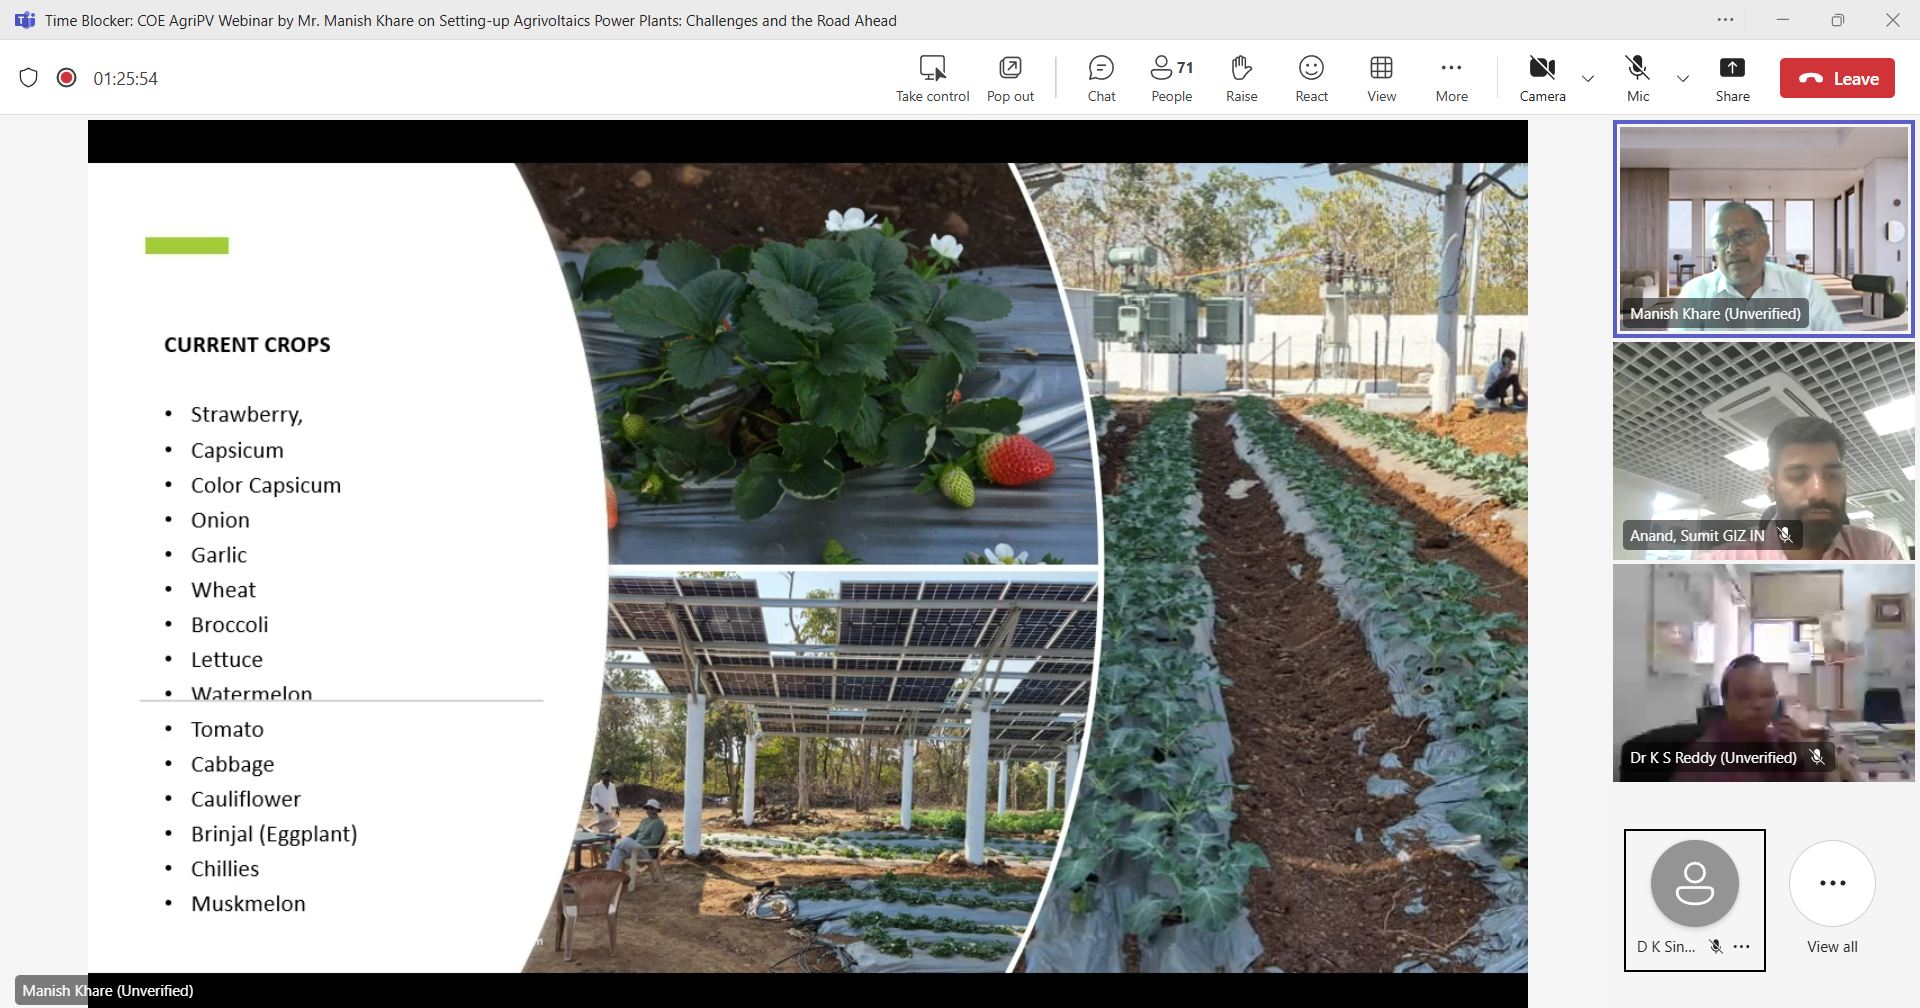Toggle the Camera on
The image size is (1920, 1008).
tap(1542, 78)
